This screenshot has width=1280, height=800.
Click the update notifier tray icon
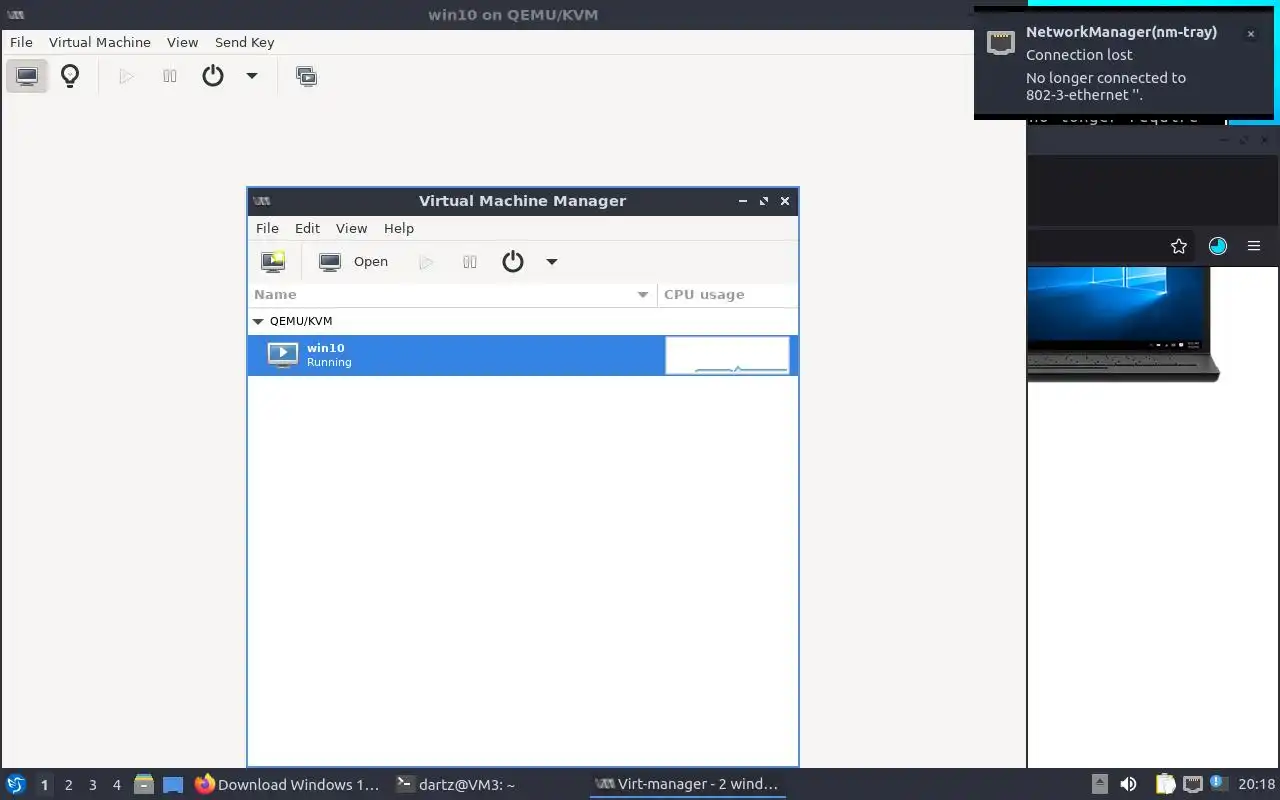1218,783
